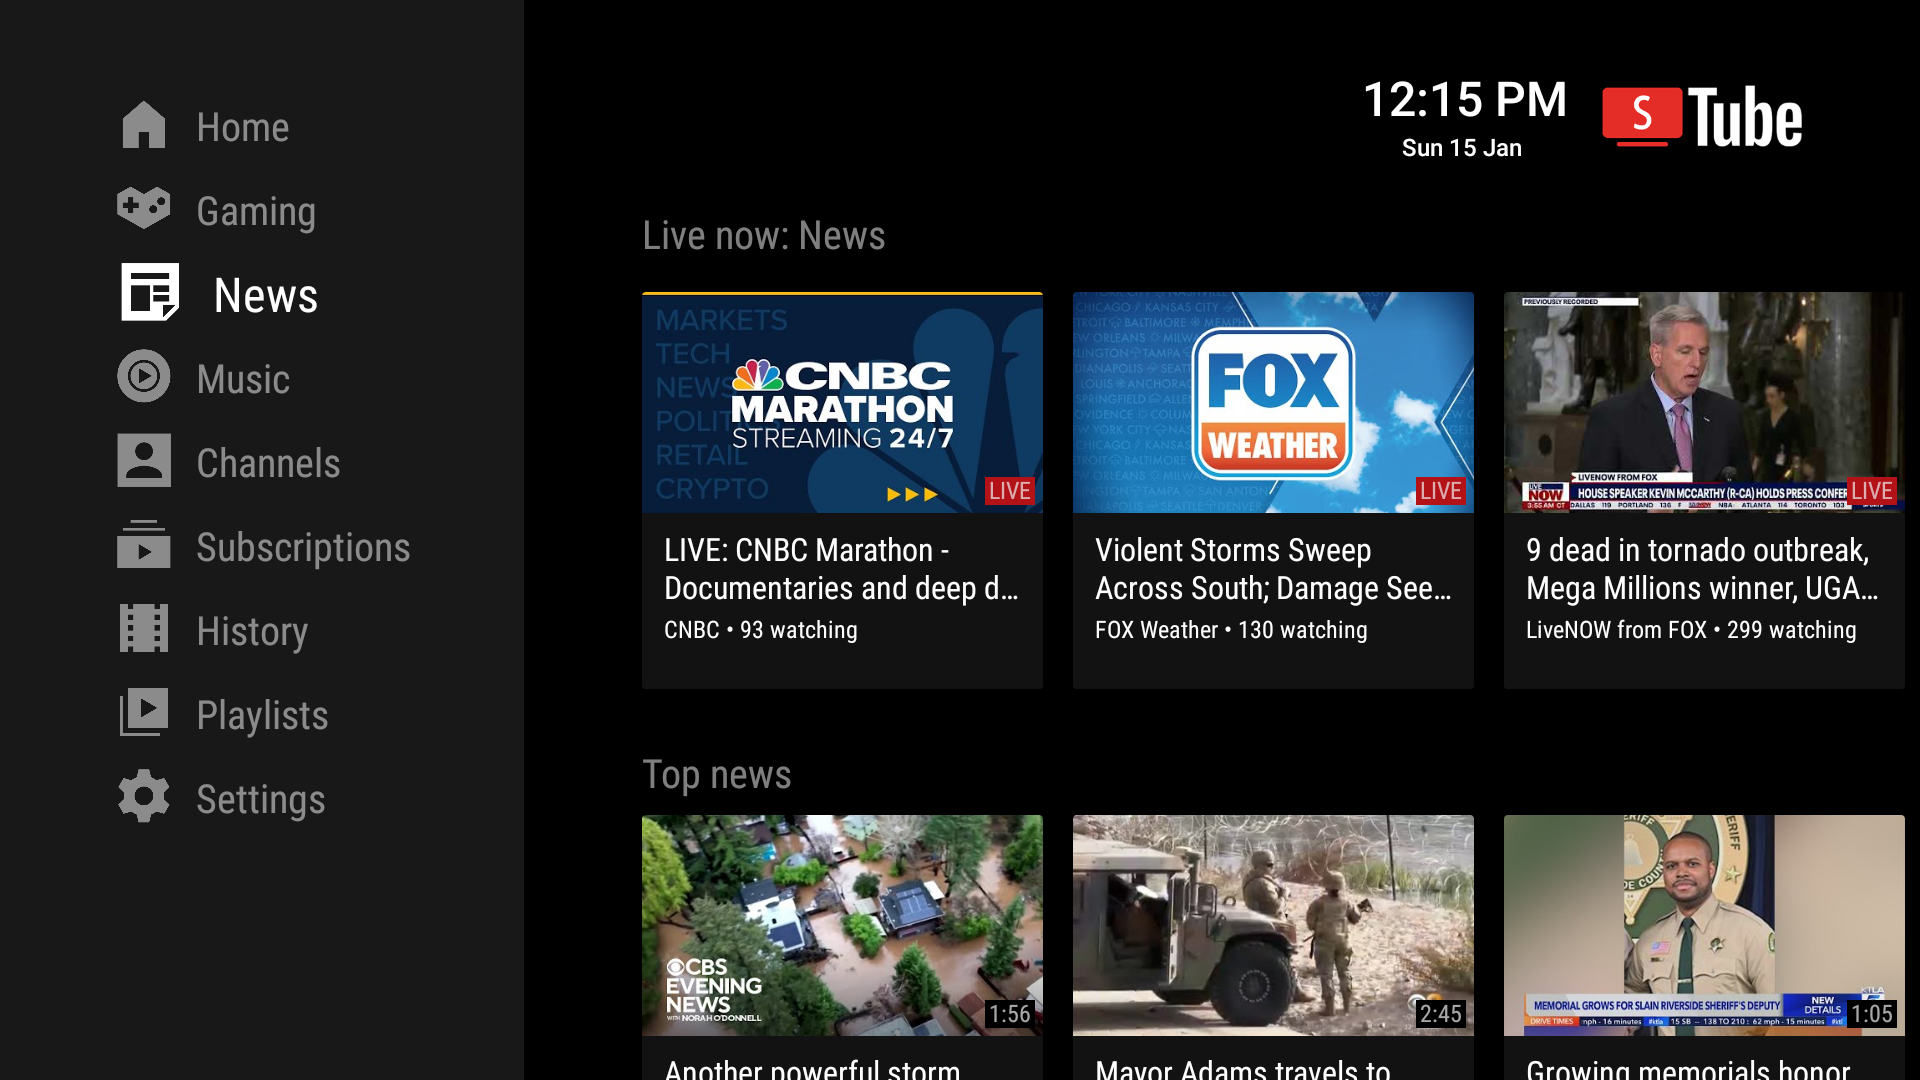The image size is (1920, 1080).
Task: Click LIVE badge on LiveNOW thumbnail
Action: (1872, 491)
